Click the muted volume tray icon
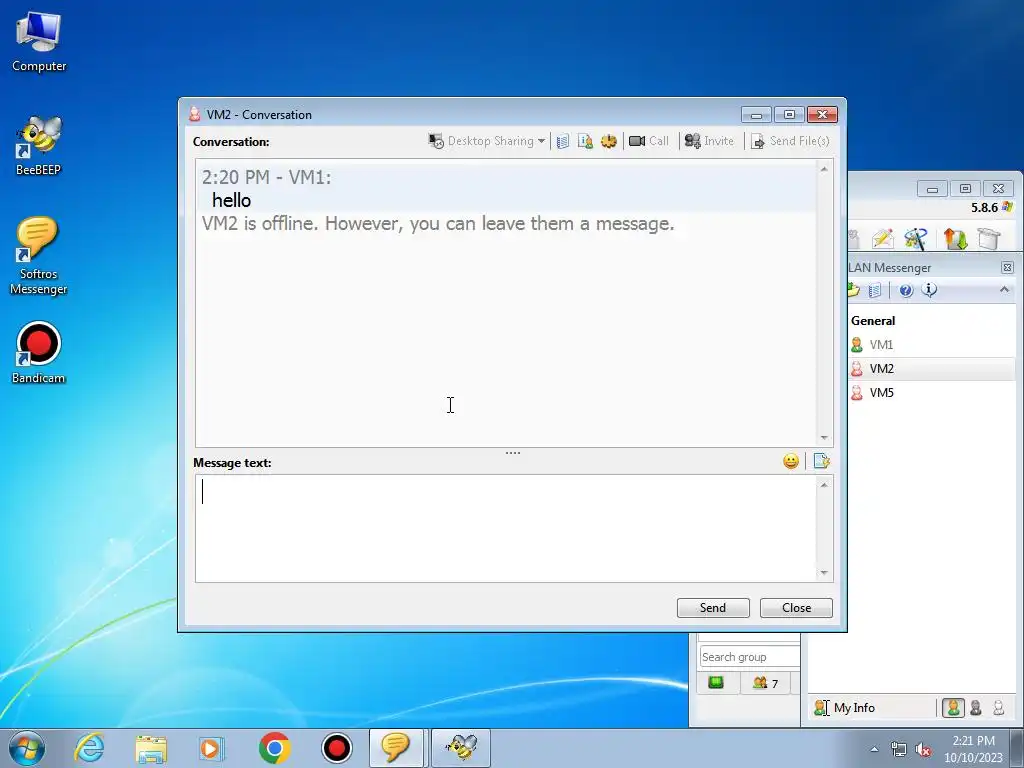 tap(923, 749)
